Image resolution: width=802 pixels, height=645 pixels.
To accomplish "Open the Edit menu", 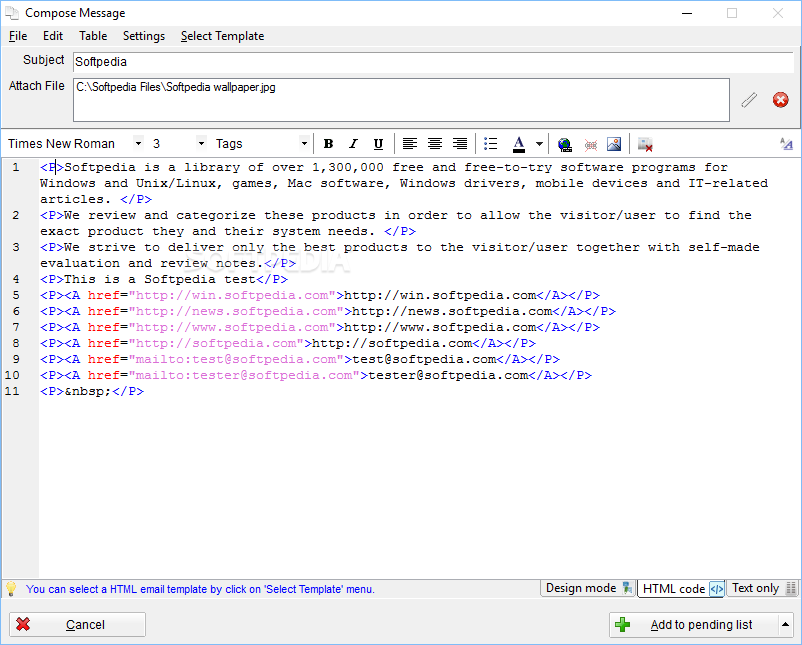I will click(x=53, y=36).
